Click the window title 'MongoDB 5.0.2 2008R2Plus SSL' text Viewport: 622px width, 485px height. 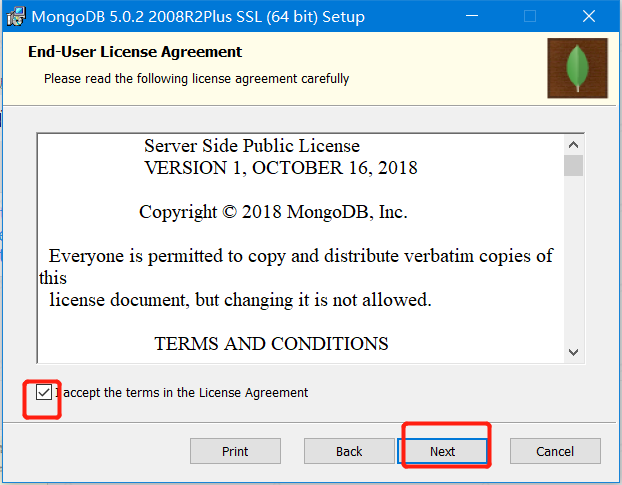click(x=198, y=17)
